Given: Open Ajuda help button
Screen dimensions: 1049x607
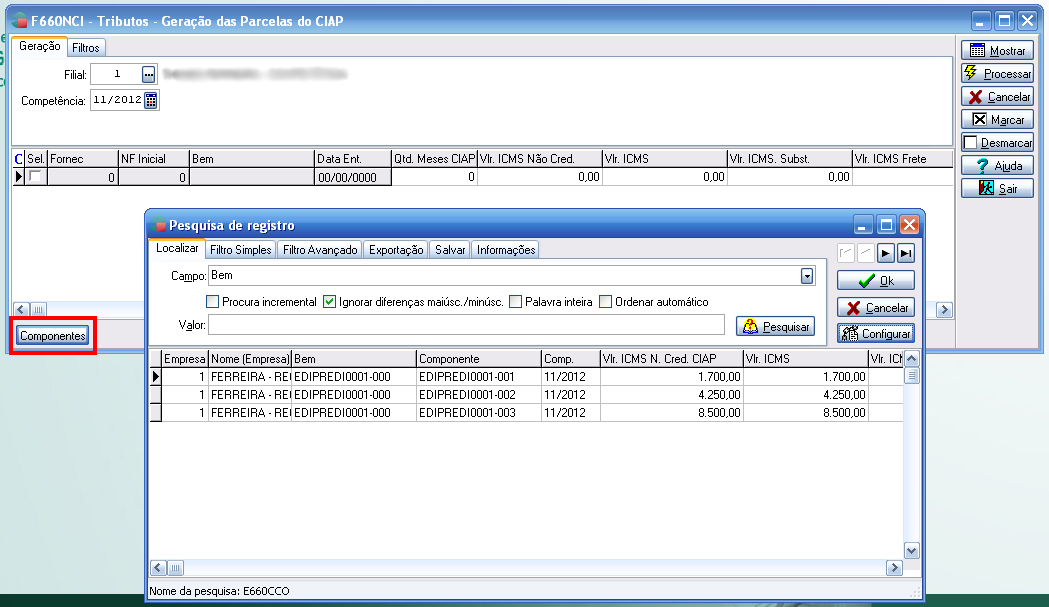Looking at the screenshot, I should [x=997, y=166].
